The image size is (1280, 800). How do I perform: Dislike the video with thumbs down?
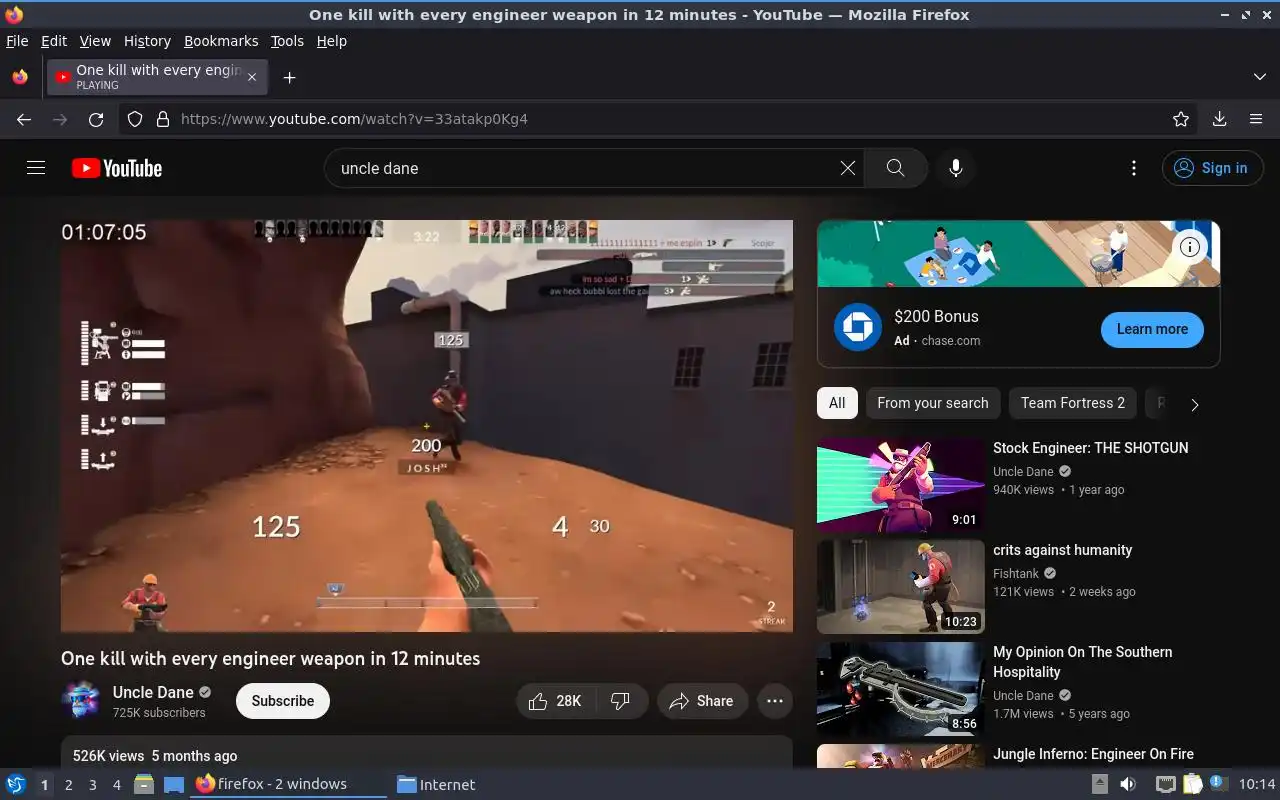(x=621, y=701)
